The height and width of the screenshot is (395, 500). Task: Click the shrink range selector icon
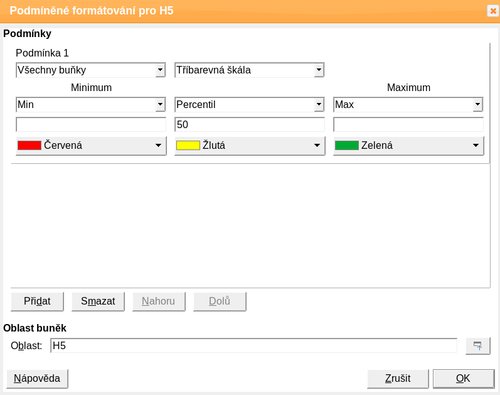click(x=478, y=346)
